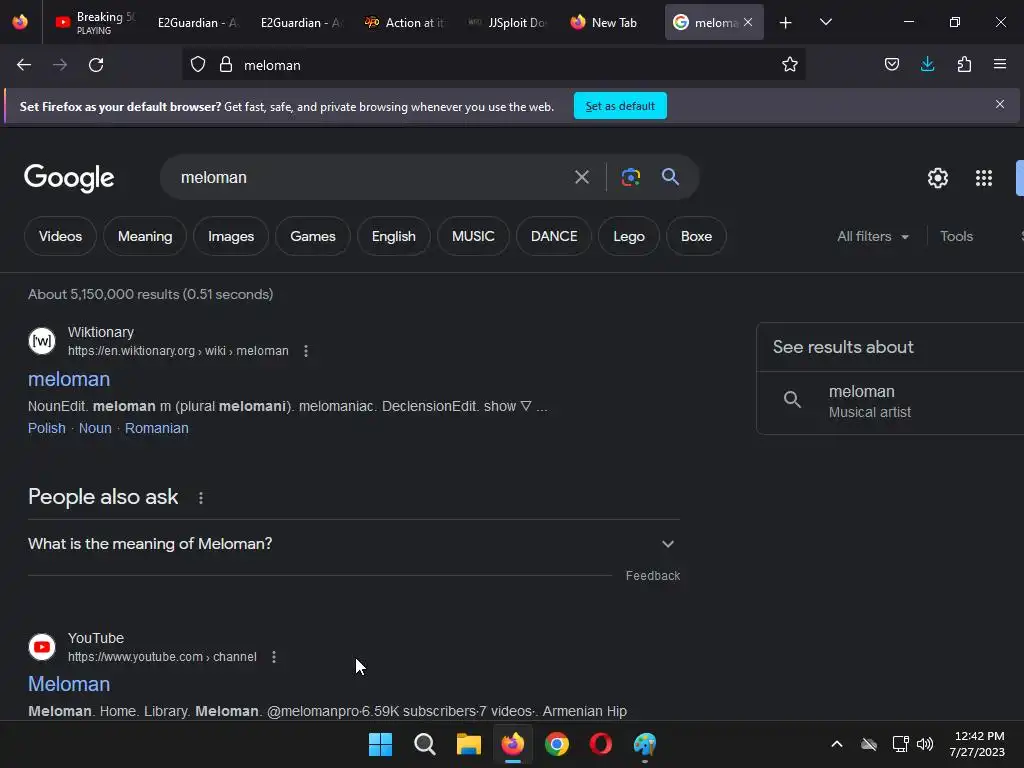Open the Firefox downloads panel

pyautogui.click(x=927, y=65)
